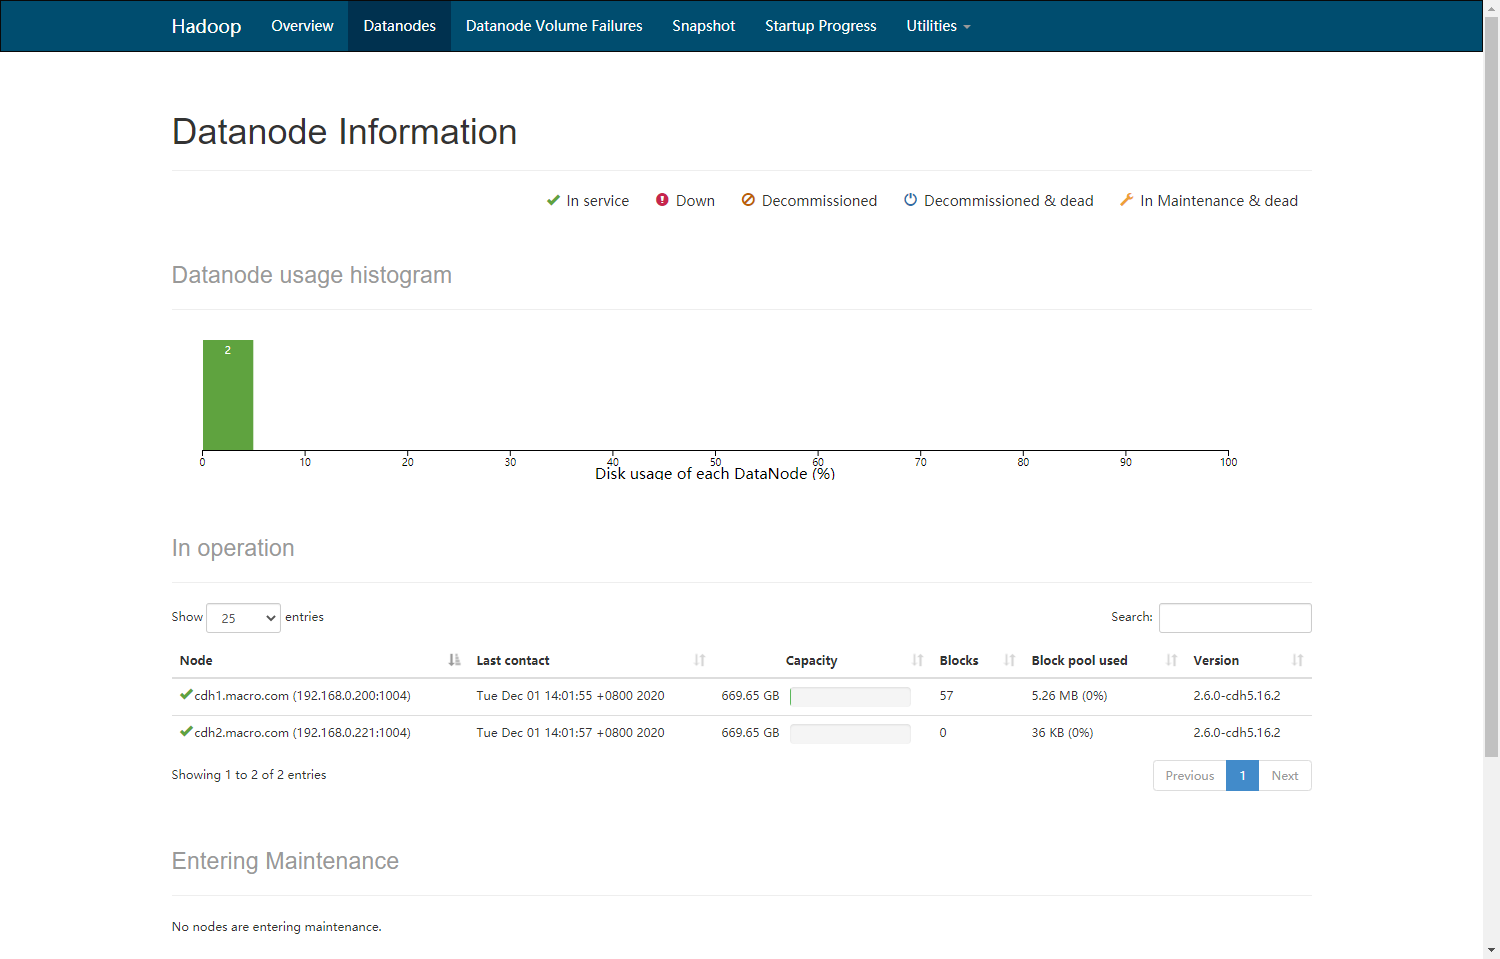Expand the Utilities menu
The width and height of the screenshot is (1500, 959).
pos(938,26)
